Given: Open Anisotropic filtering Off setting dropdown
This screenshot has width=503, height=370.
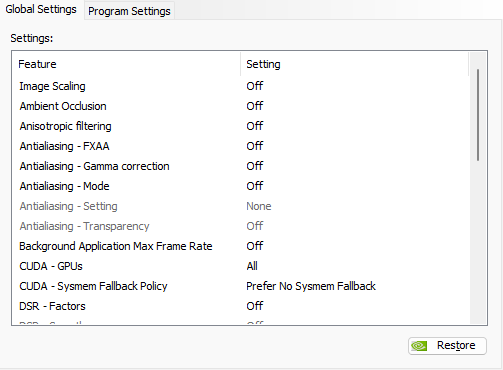Looking at the screenshot, I should (255, 126).
